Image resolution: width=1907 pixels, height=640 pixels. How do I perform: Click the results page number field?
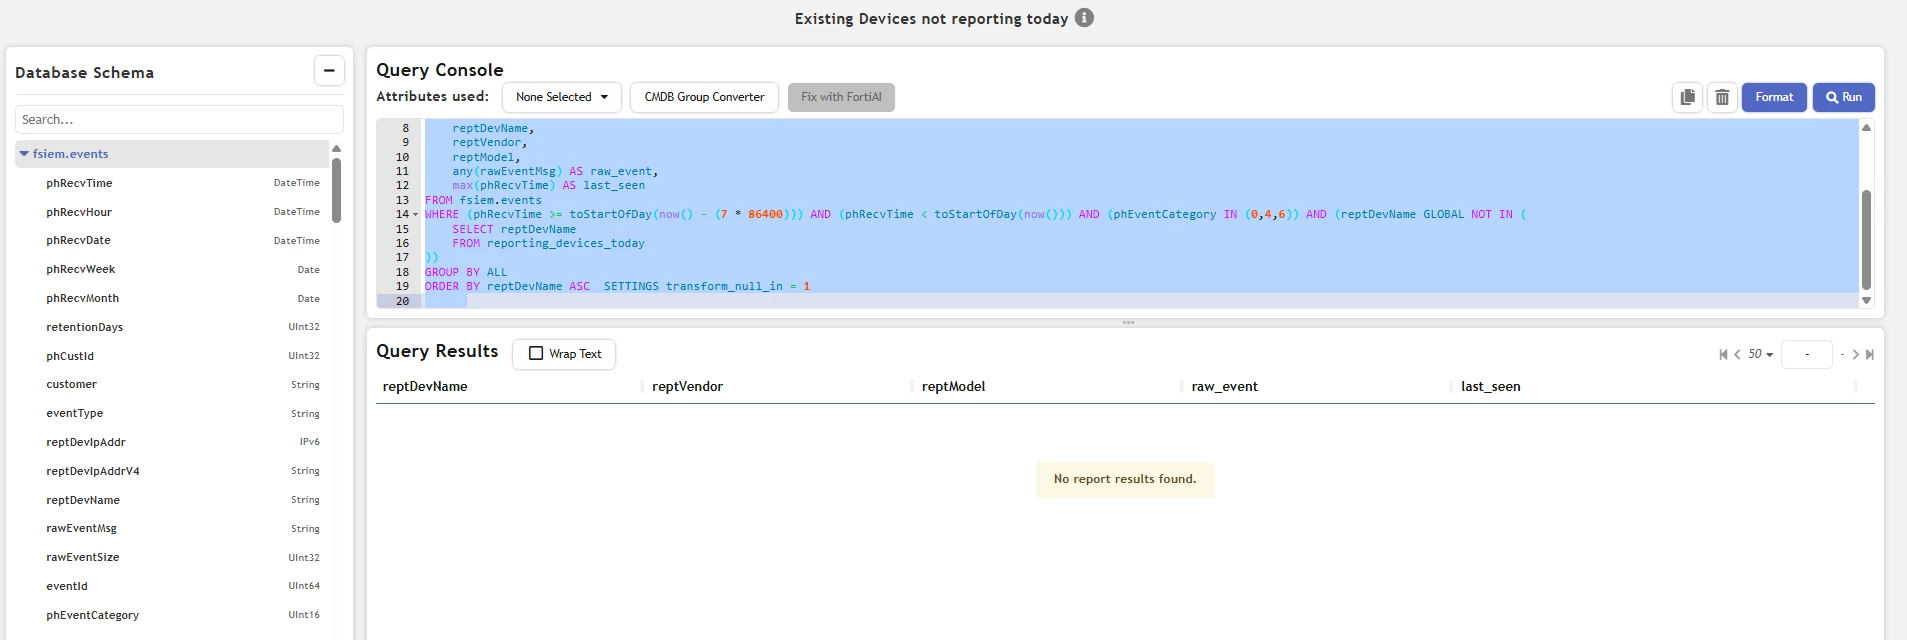click(1807, 354)
